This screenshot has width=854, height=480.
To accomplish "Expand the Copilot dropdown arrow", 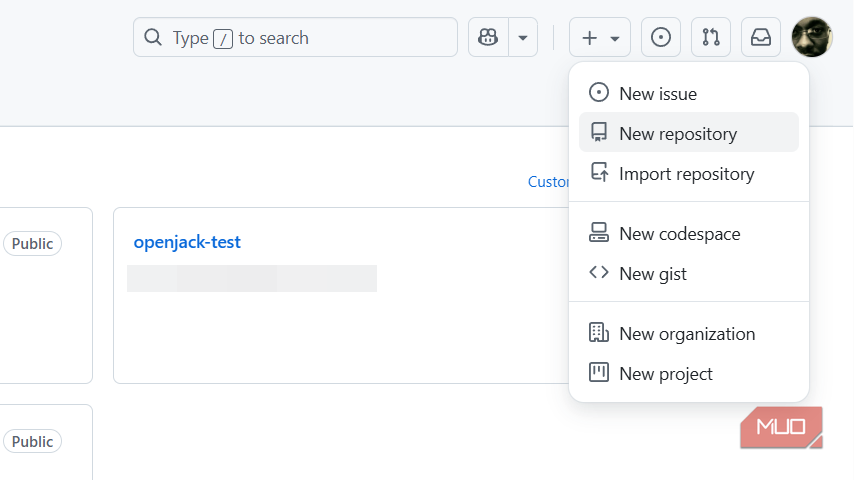I will 523,38.
